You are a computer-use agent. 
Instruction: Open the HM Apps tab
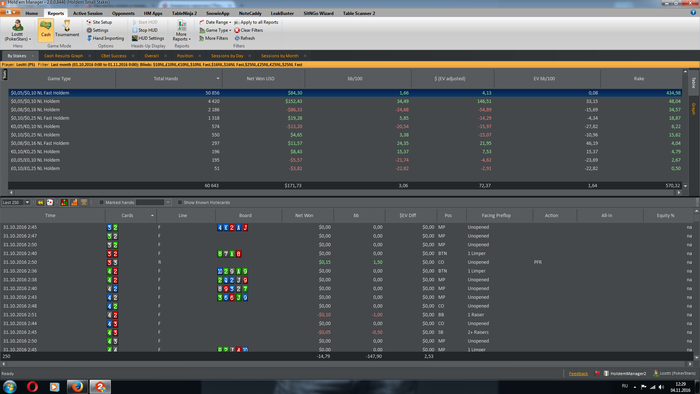click(153, 13)
